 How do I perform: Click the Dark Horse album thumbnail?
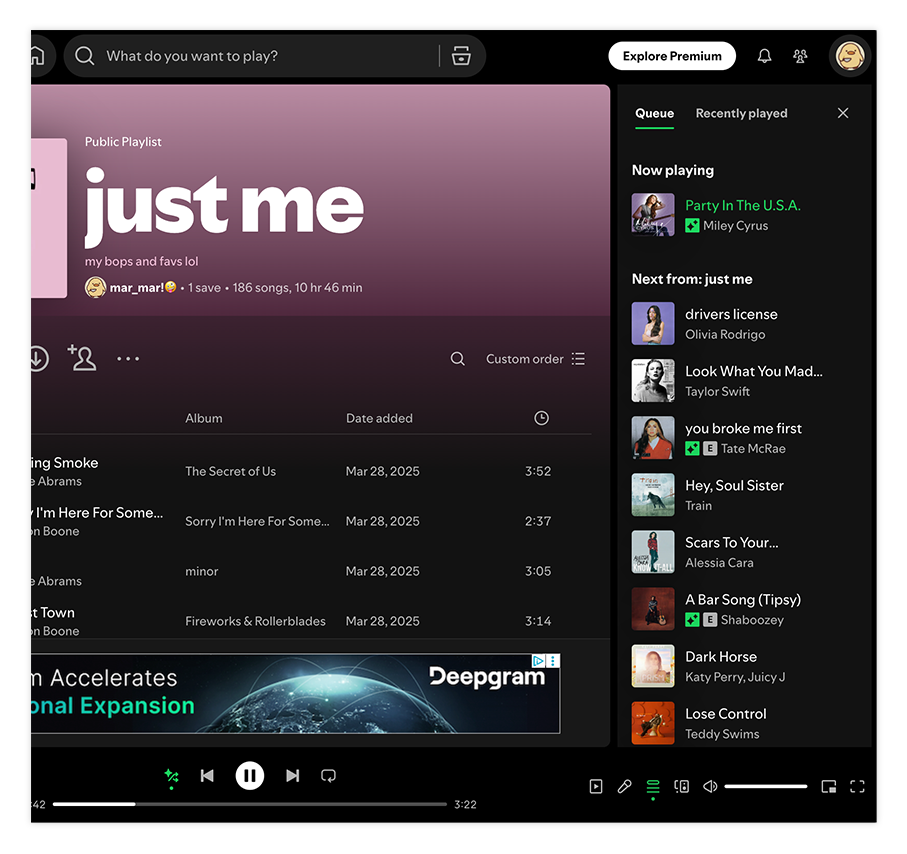tap(653, 666)
